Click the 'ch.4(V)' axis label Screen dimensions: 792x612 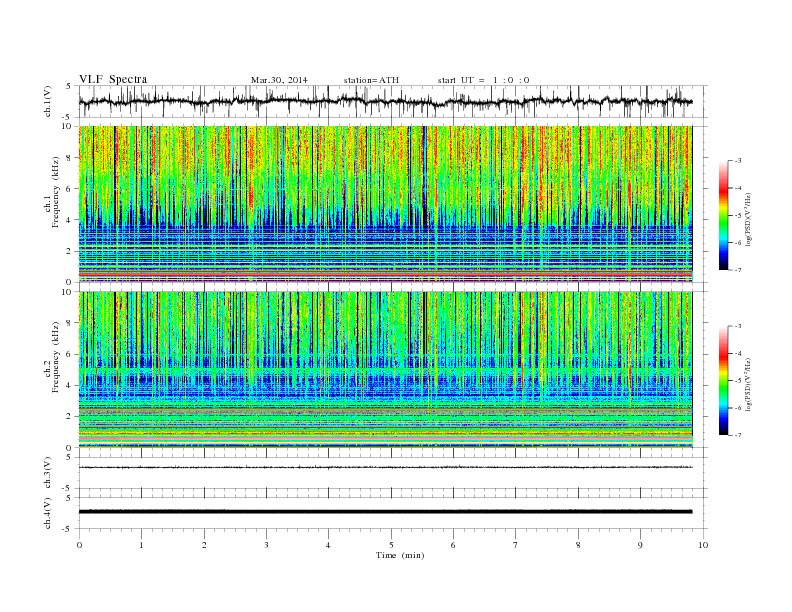(48, 513)
